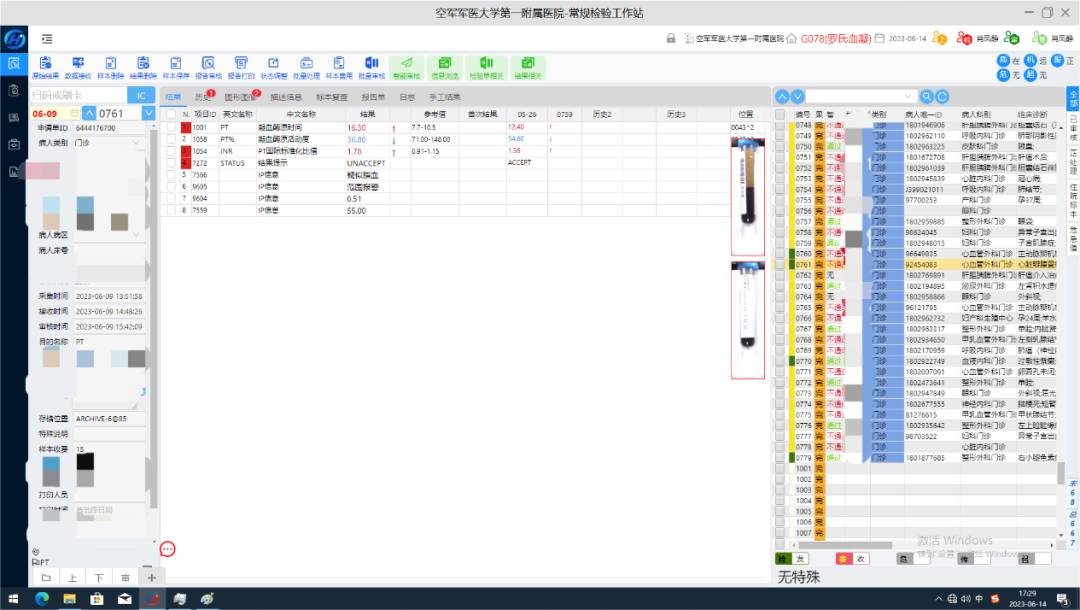The height and width of the screenshot is (610, 1080).
Task: Open the Windows Start menu
Action: (x=13, y=599)
